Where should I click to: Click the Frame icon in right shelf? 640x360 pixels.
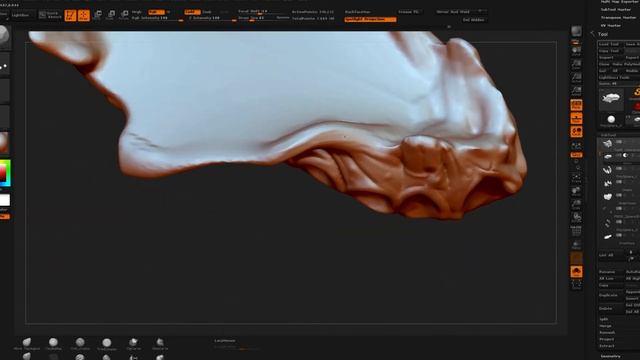point(576,178)
